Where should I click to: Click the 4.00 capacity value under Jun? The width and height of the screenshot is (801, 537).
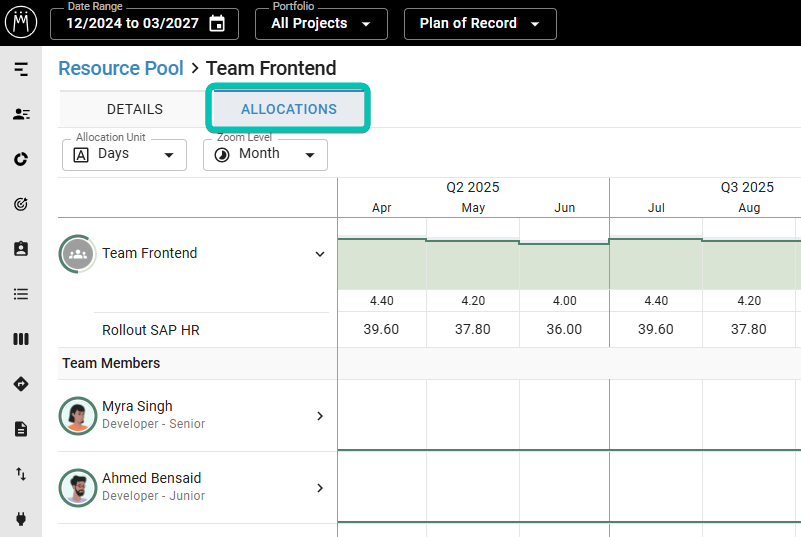564,300
